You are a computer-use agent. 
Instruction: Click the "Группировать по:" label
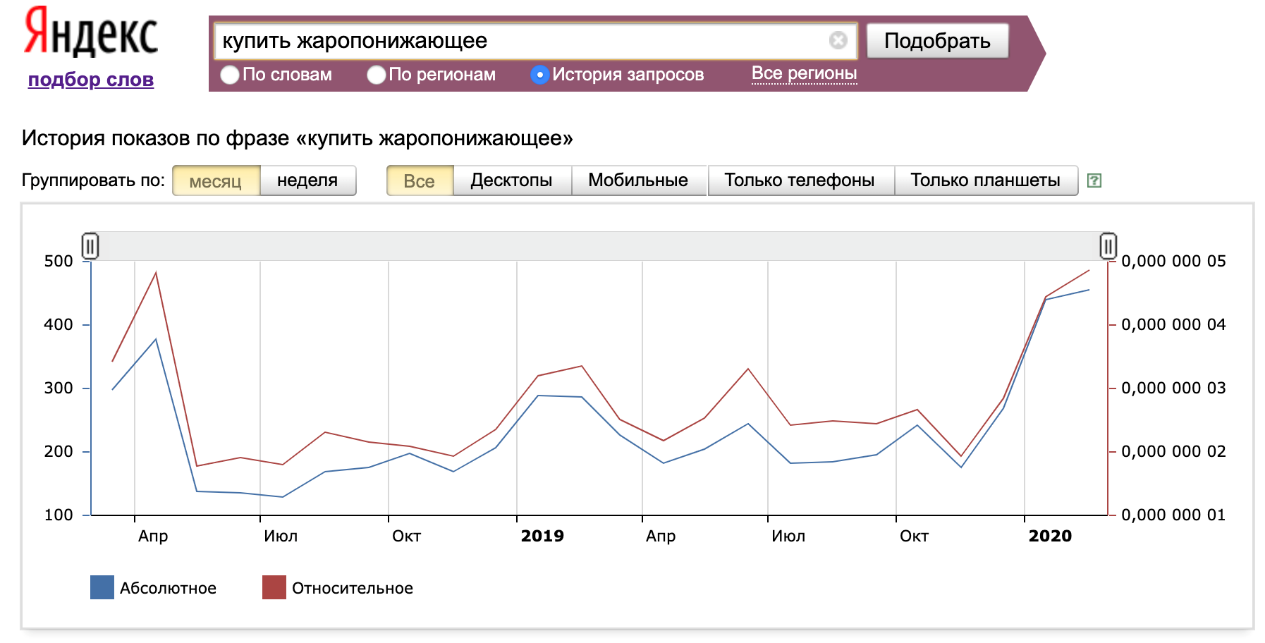point(93,181)
